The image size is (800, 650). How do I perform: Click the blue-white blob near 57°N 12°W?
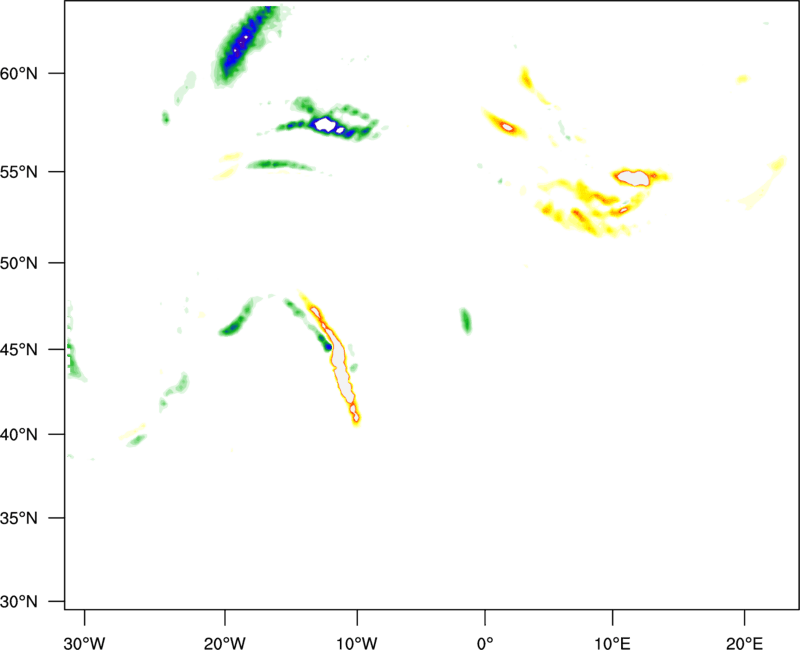(x=325, y=125)
